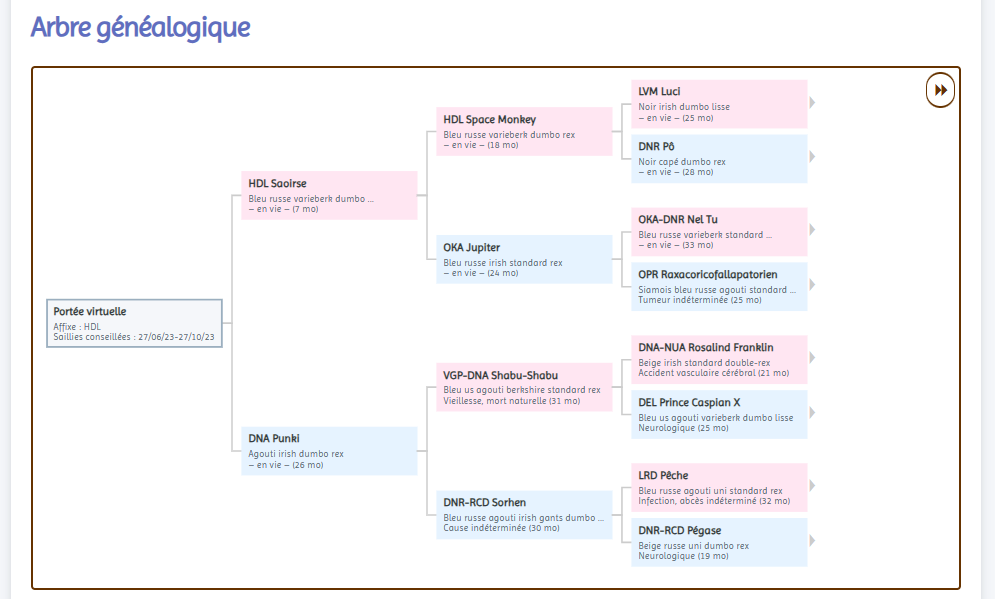995x599 pixels.
Task: Expand ancestors arrow next to LVM Luci
Action: pyautogui.click(x=812, y=103)
